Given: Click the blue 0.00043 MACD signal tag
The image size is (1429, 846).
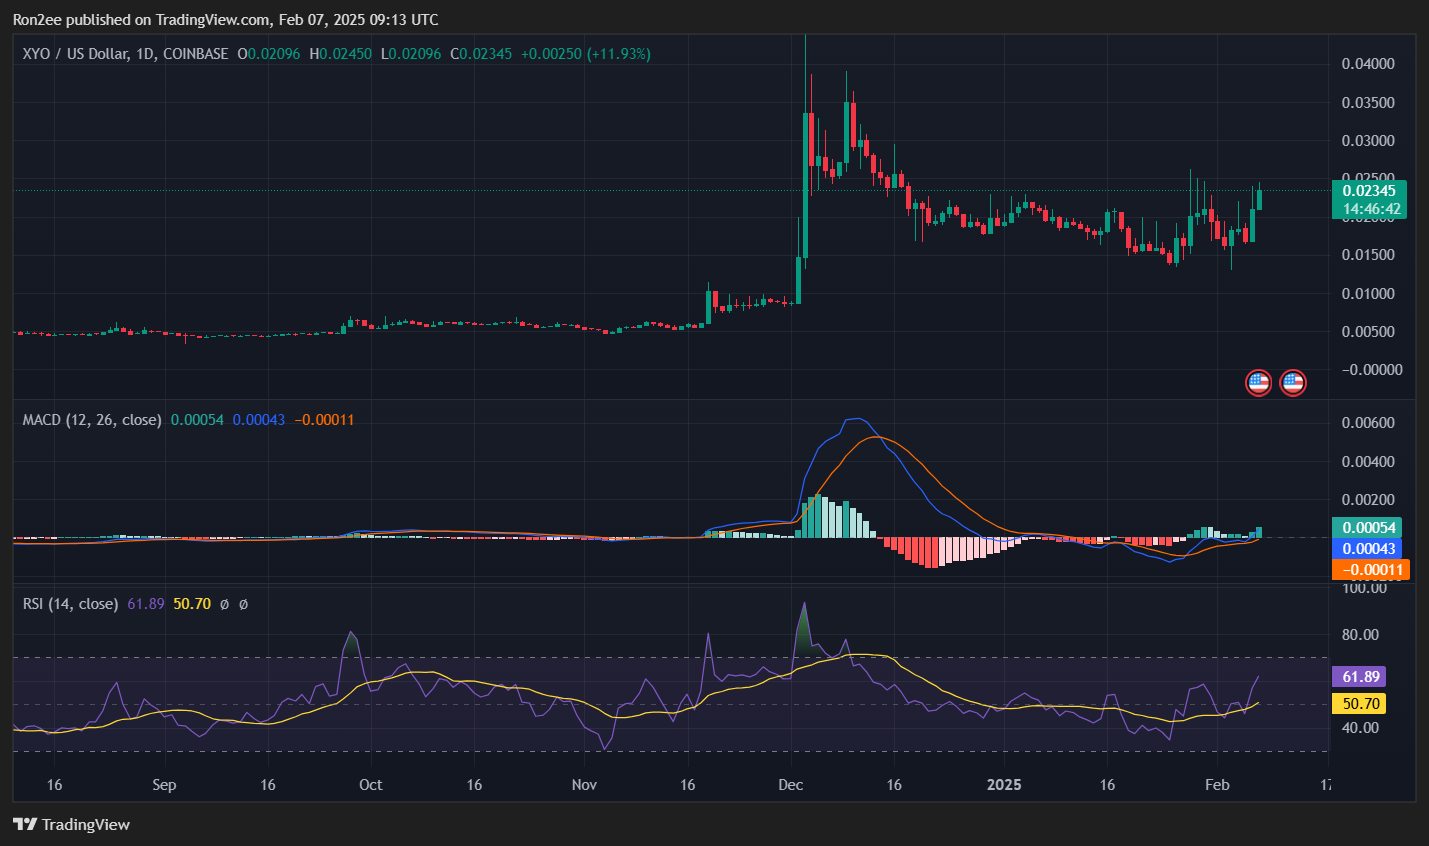Looking at the screenshot, I should point(1368,548).
